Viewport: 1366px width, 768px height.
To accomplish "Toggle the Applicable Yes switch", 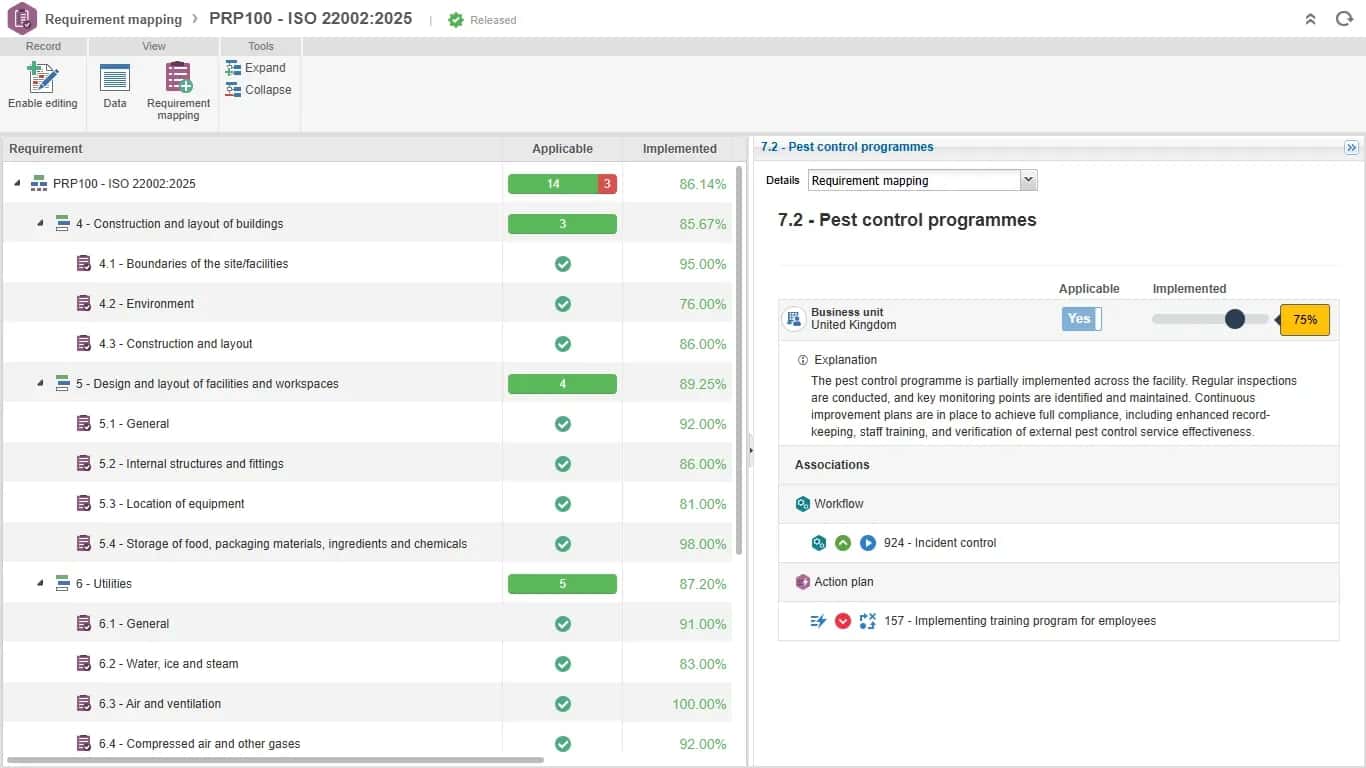I will click(x=1081, y=319).
